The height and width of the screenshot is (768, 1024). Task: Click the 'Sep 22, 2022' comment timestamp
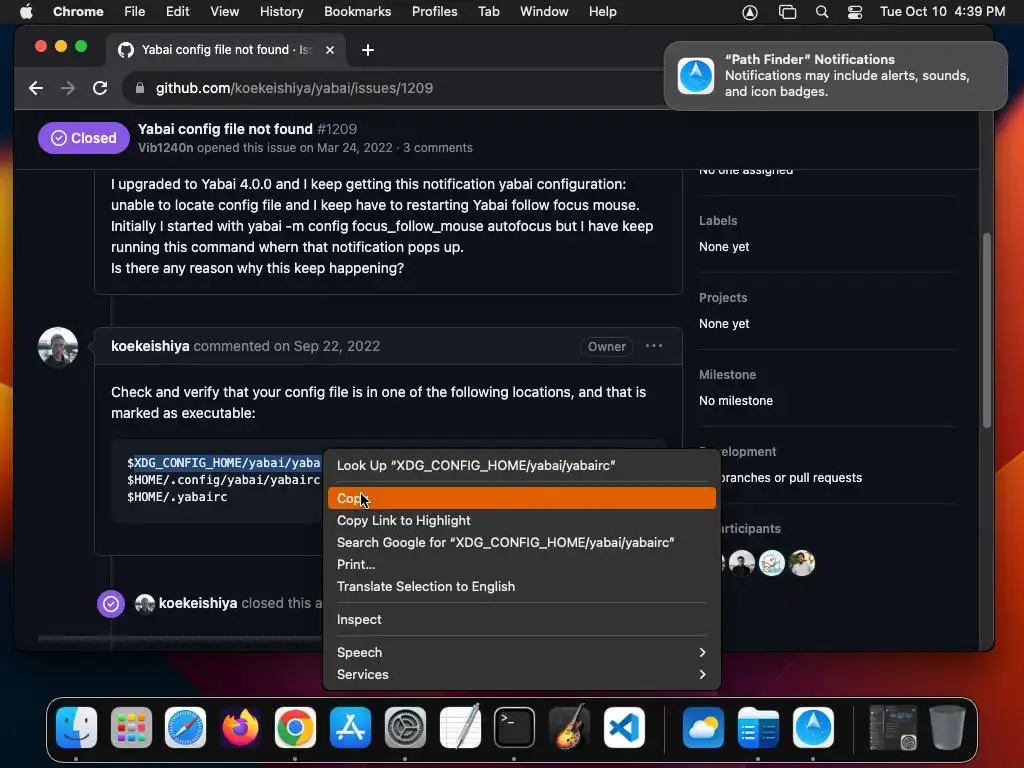336,346
